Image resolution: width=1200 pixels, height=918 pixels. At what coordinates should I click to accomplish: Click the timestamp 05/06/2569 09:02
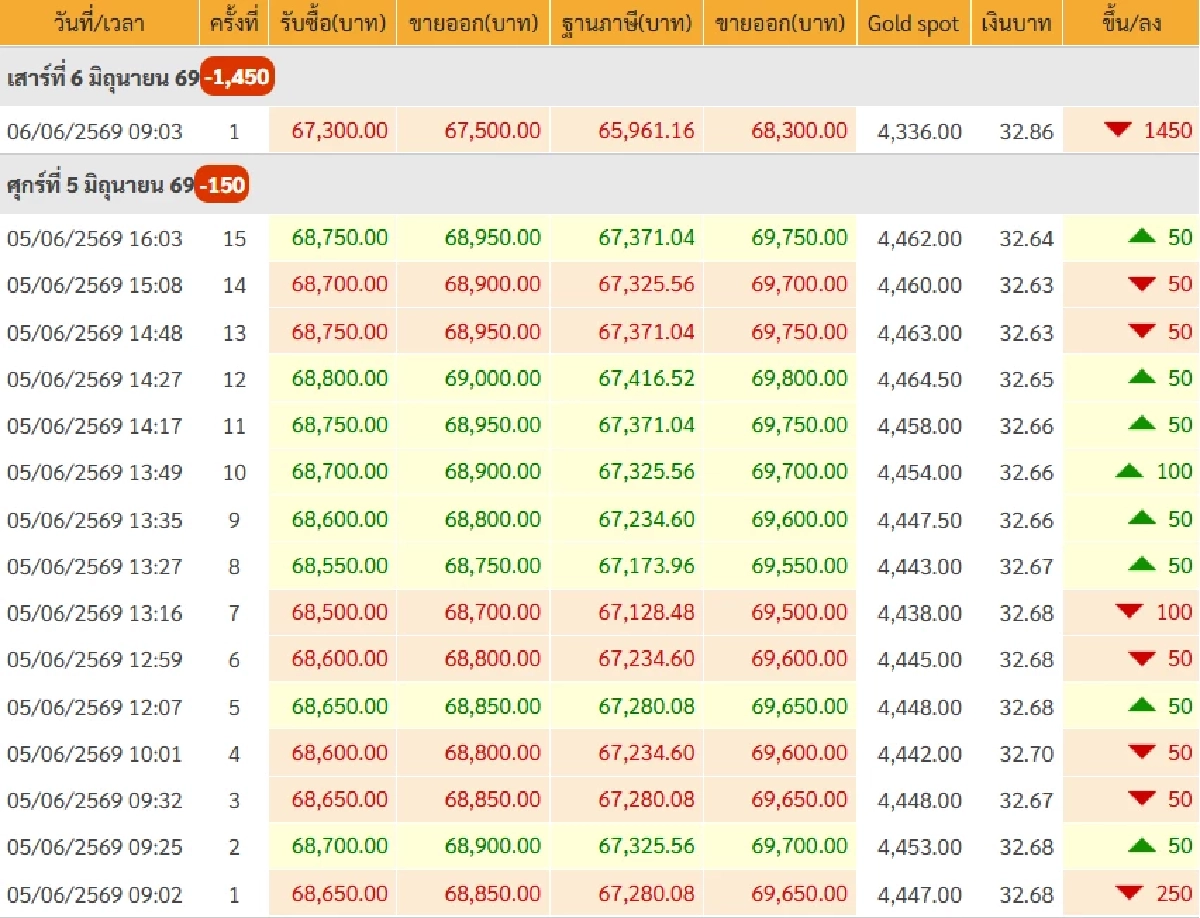95,894
